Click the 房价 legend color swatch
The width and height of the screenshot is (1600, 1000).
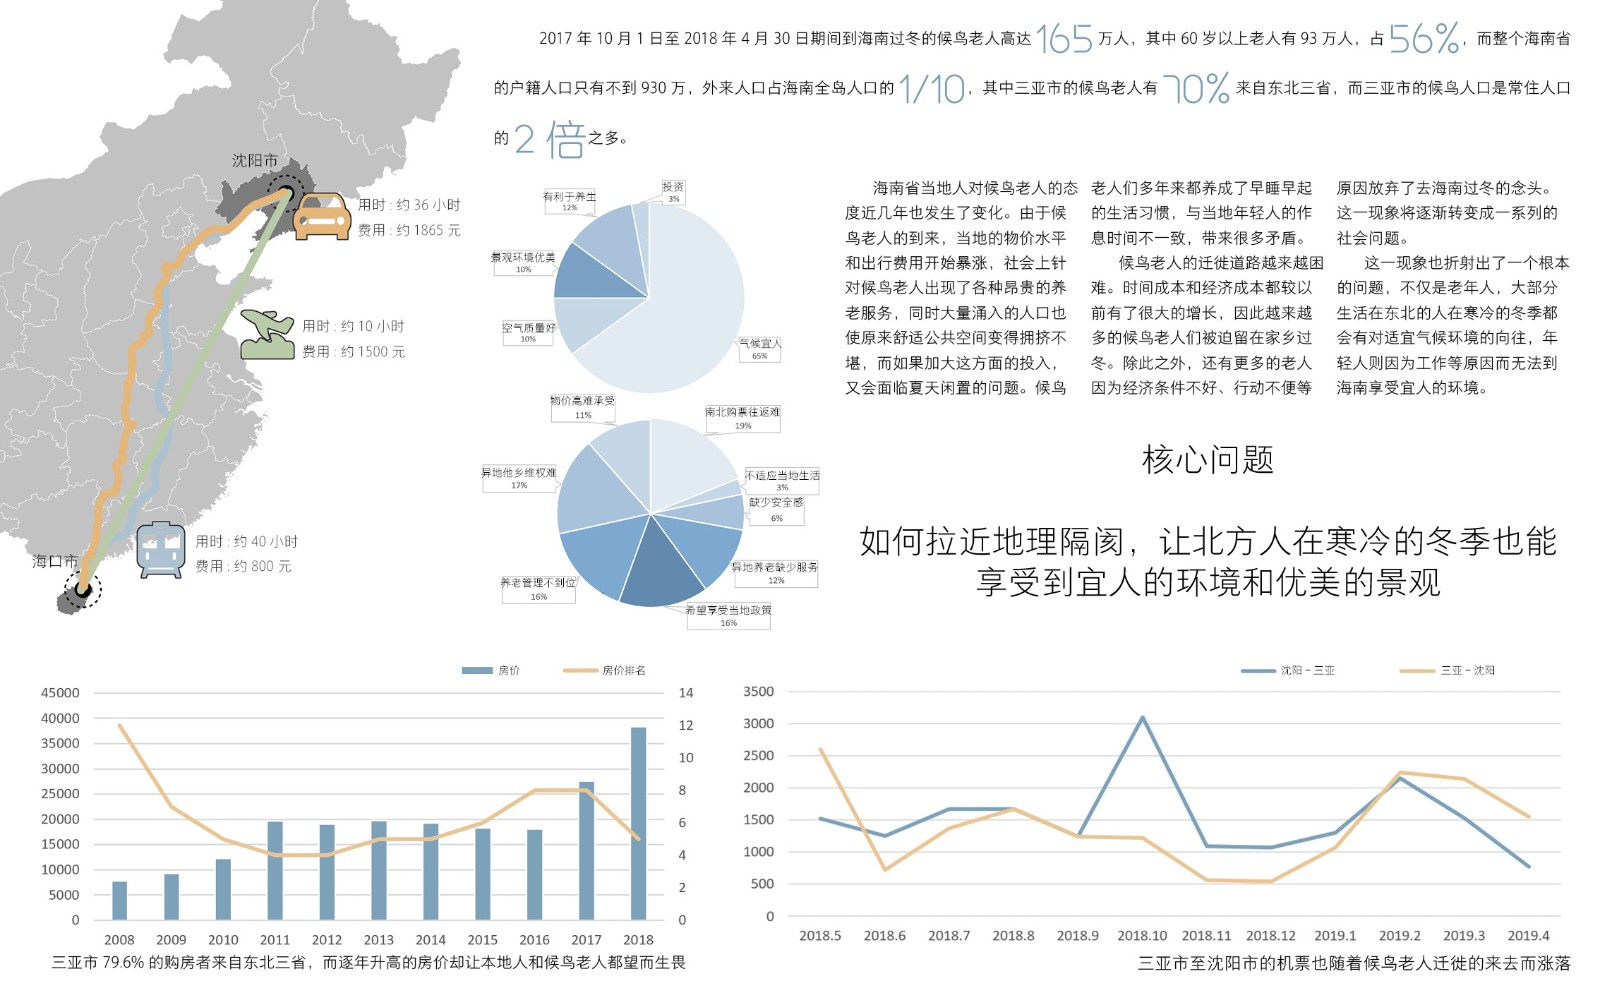pyautogui.click(x=477, y=670)
